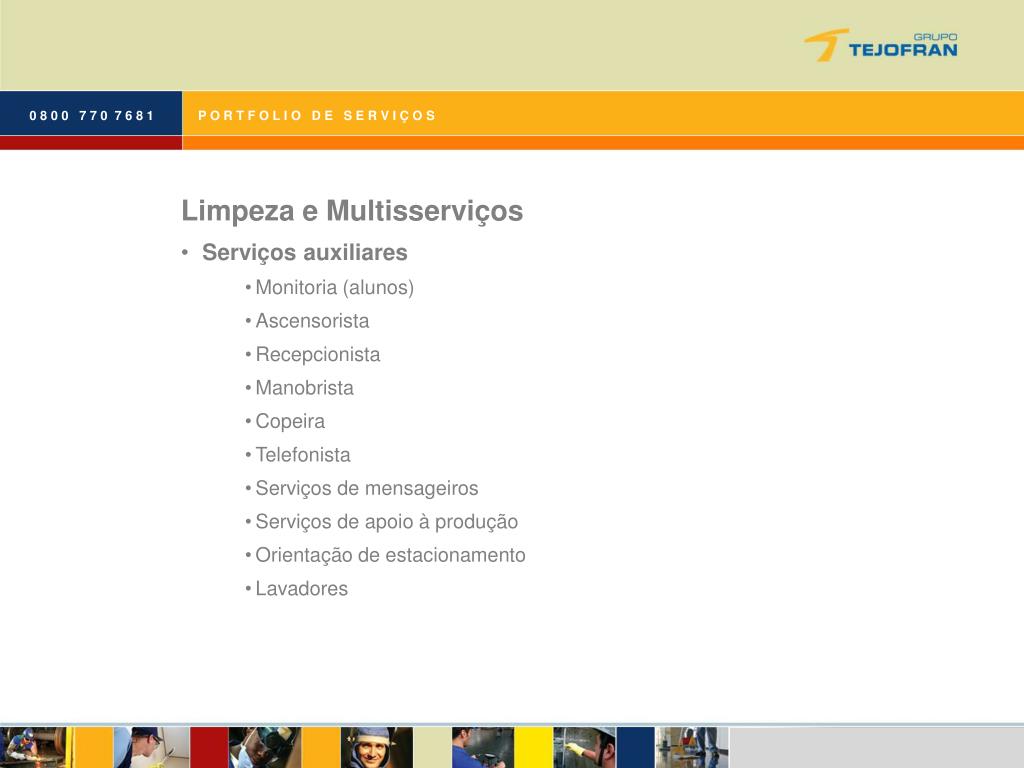Click the Copeira list item
1024x768 pixels.
[290, 421]
